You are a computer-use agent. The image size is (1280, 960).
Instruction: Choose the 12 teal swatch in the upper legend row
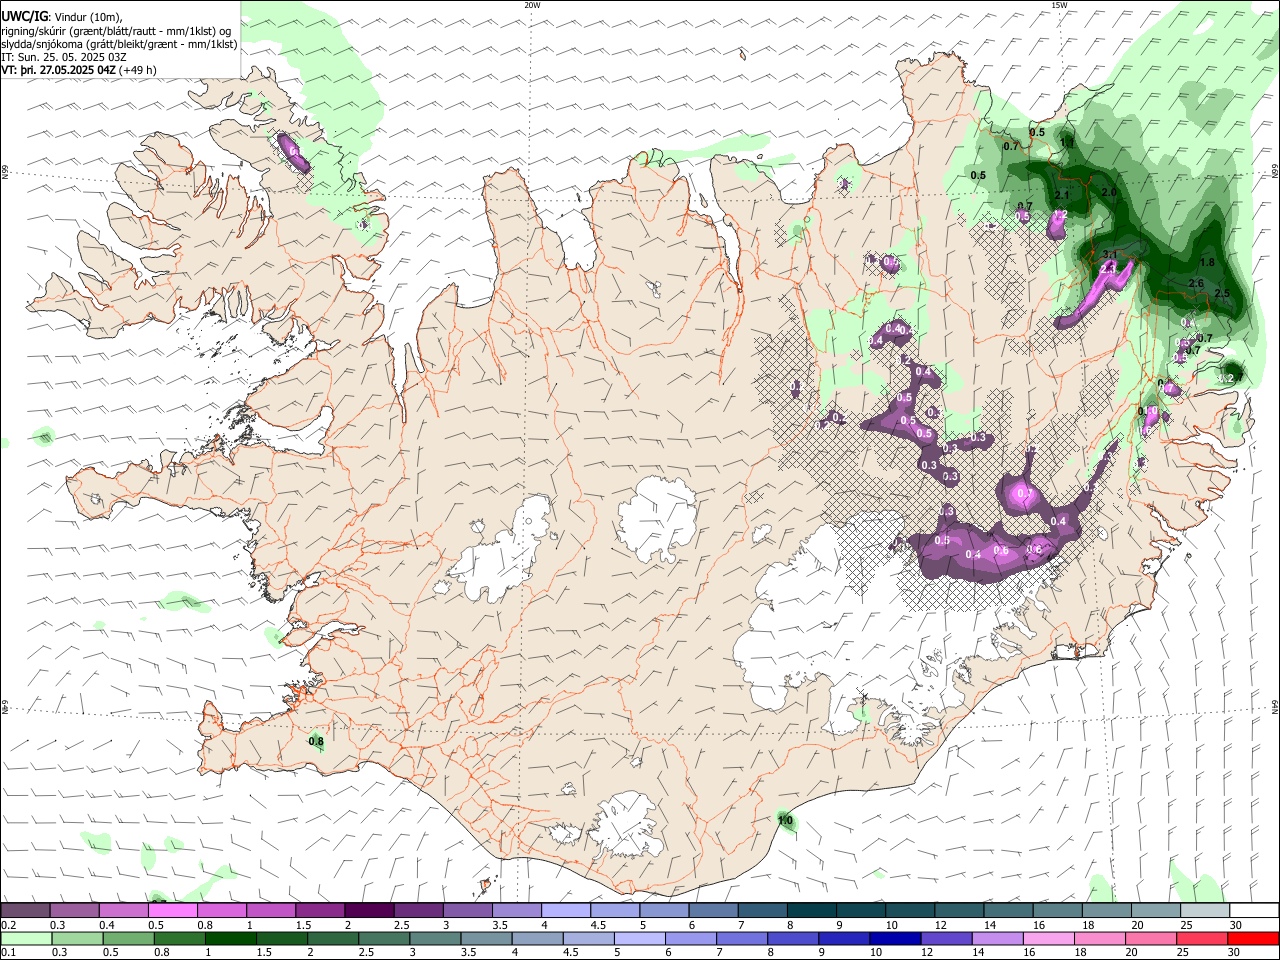point(959,911)
